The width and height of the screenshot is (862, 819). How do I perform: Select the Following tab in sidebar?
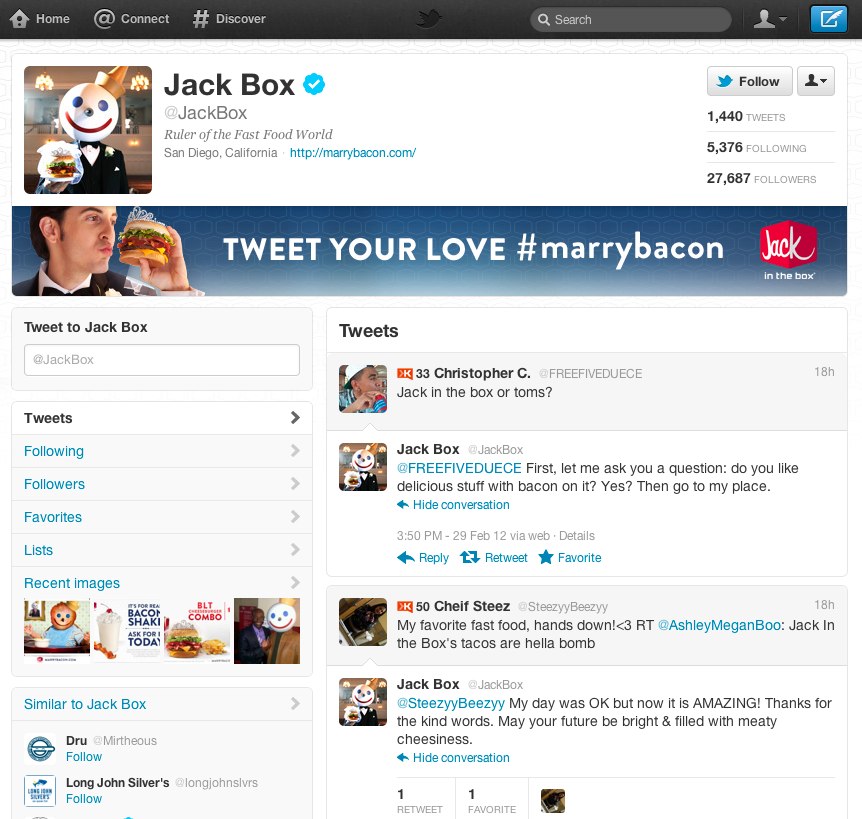pos(54,451)
